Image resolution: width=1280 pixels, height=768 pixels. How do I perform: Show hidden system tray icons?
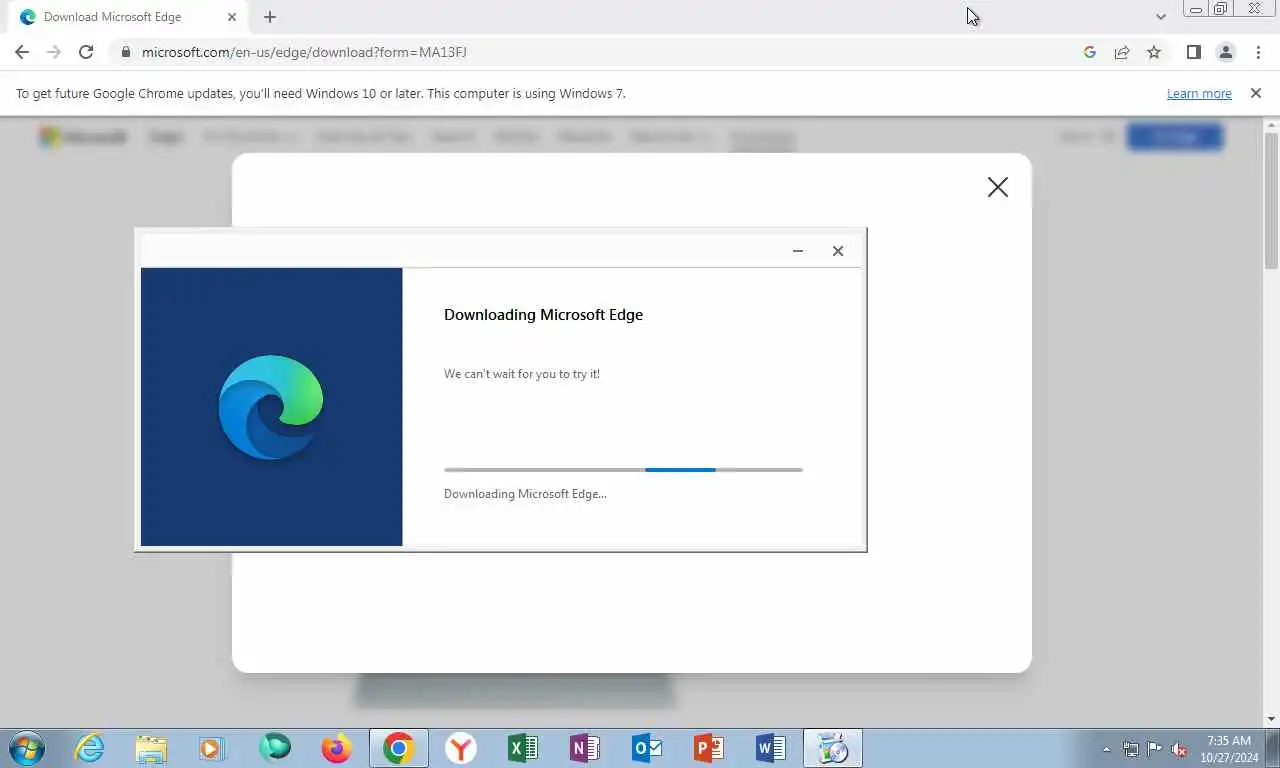coord(1106,748)
